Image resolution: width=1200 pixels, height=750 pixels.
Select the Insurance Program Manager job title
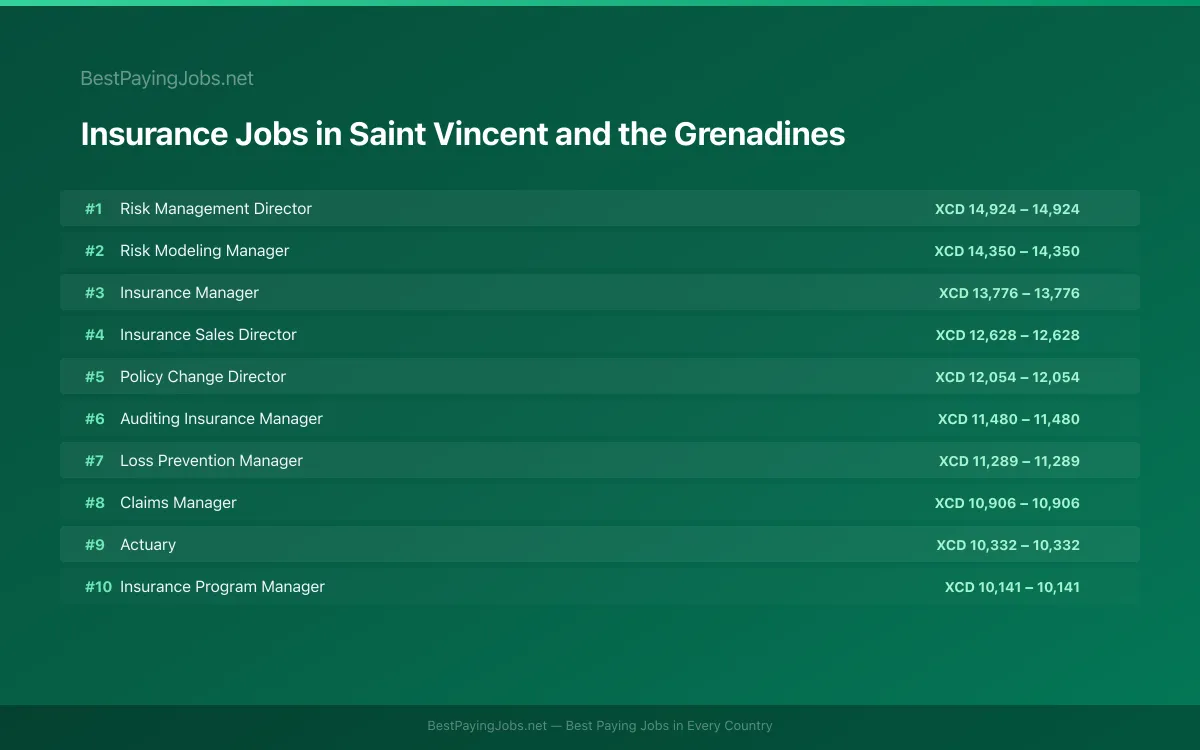click(x=222, y=587)
